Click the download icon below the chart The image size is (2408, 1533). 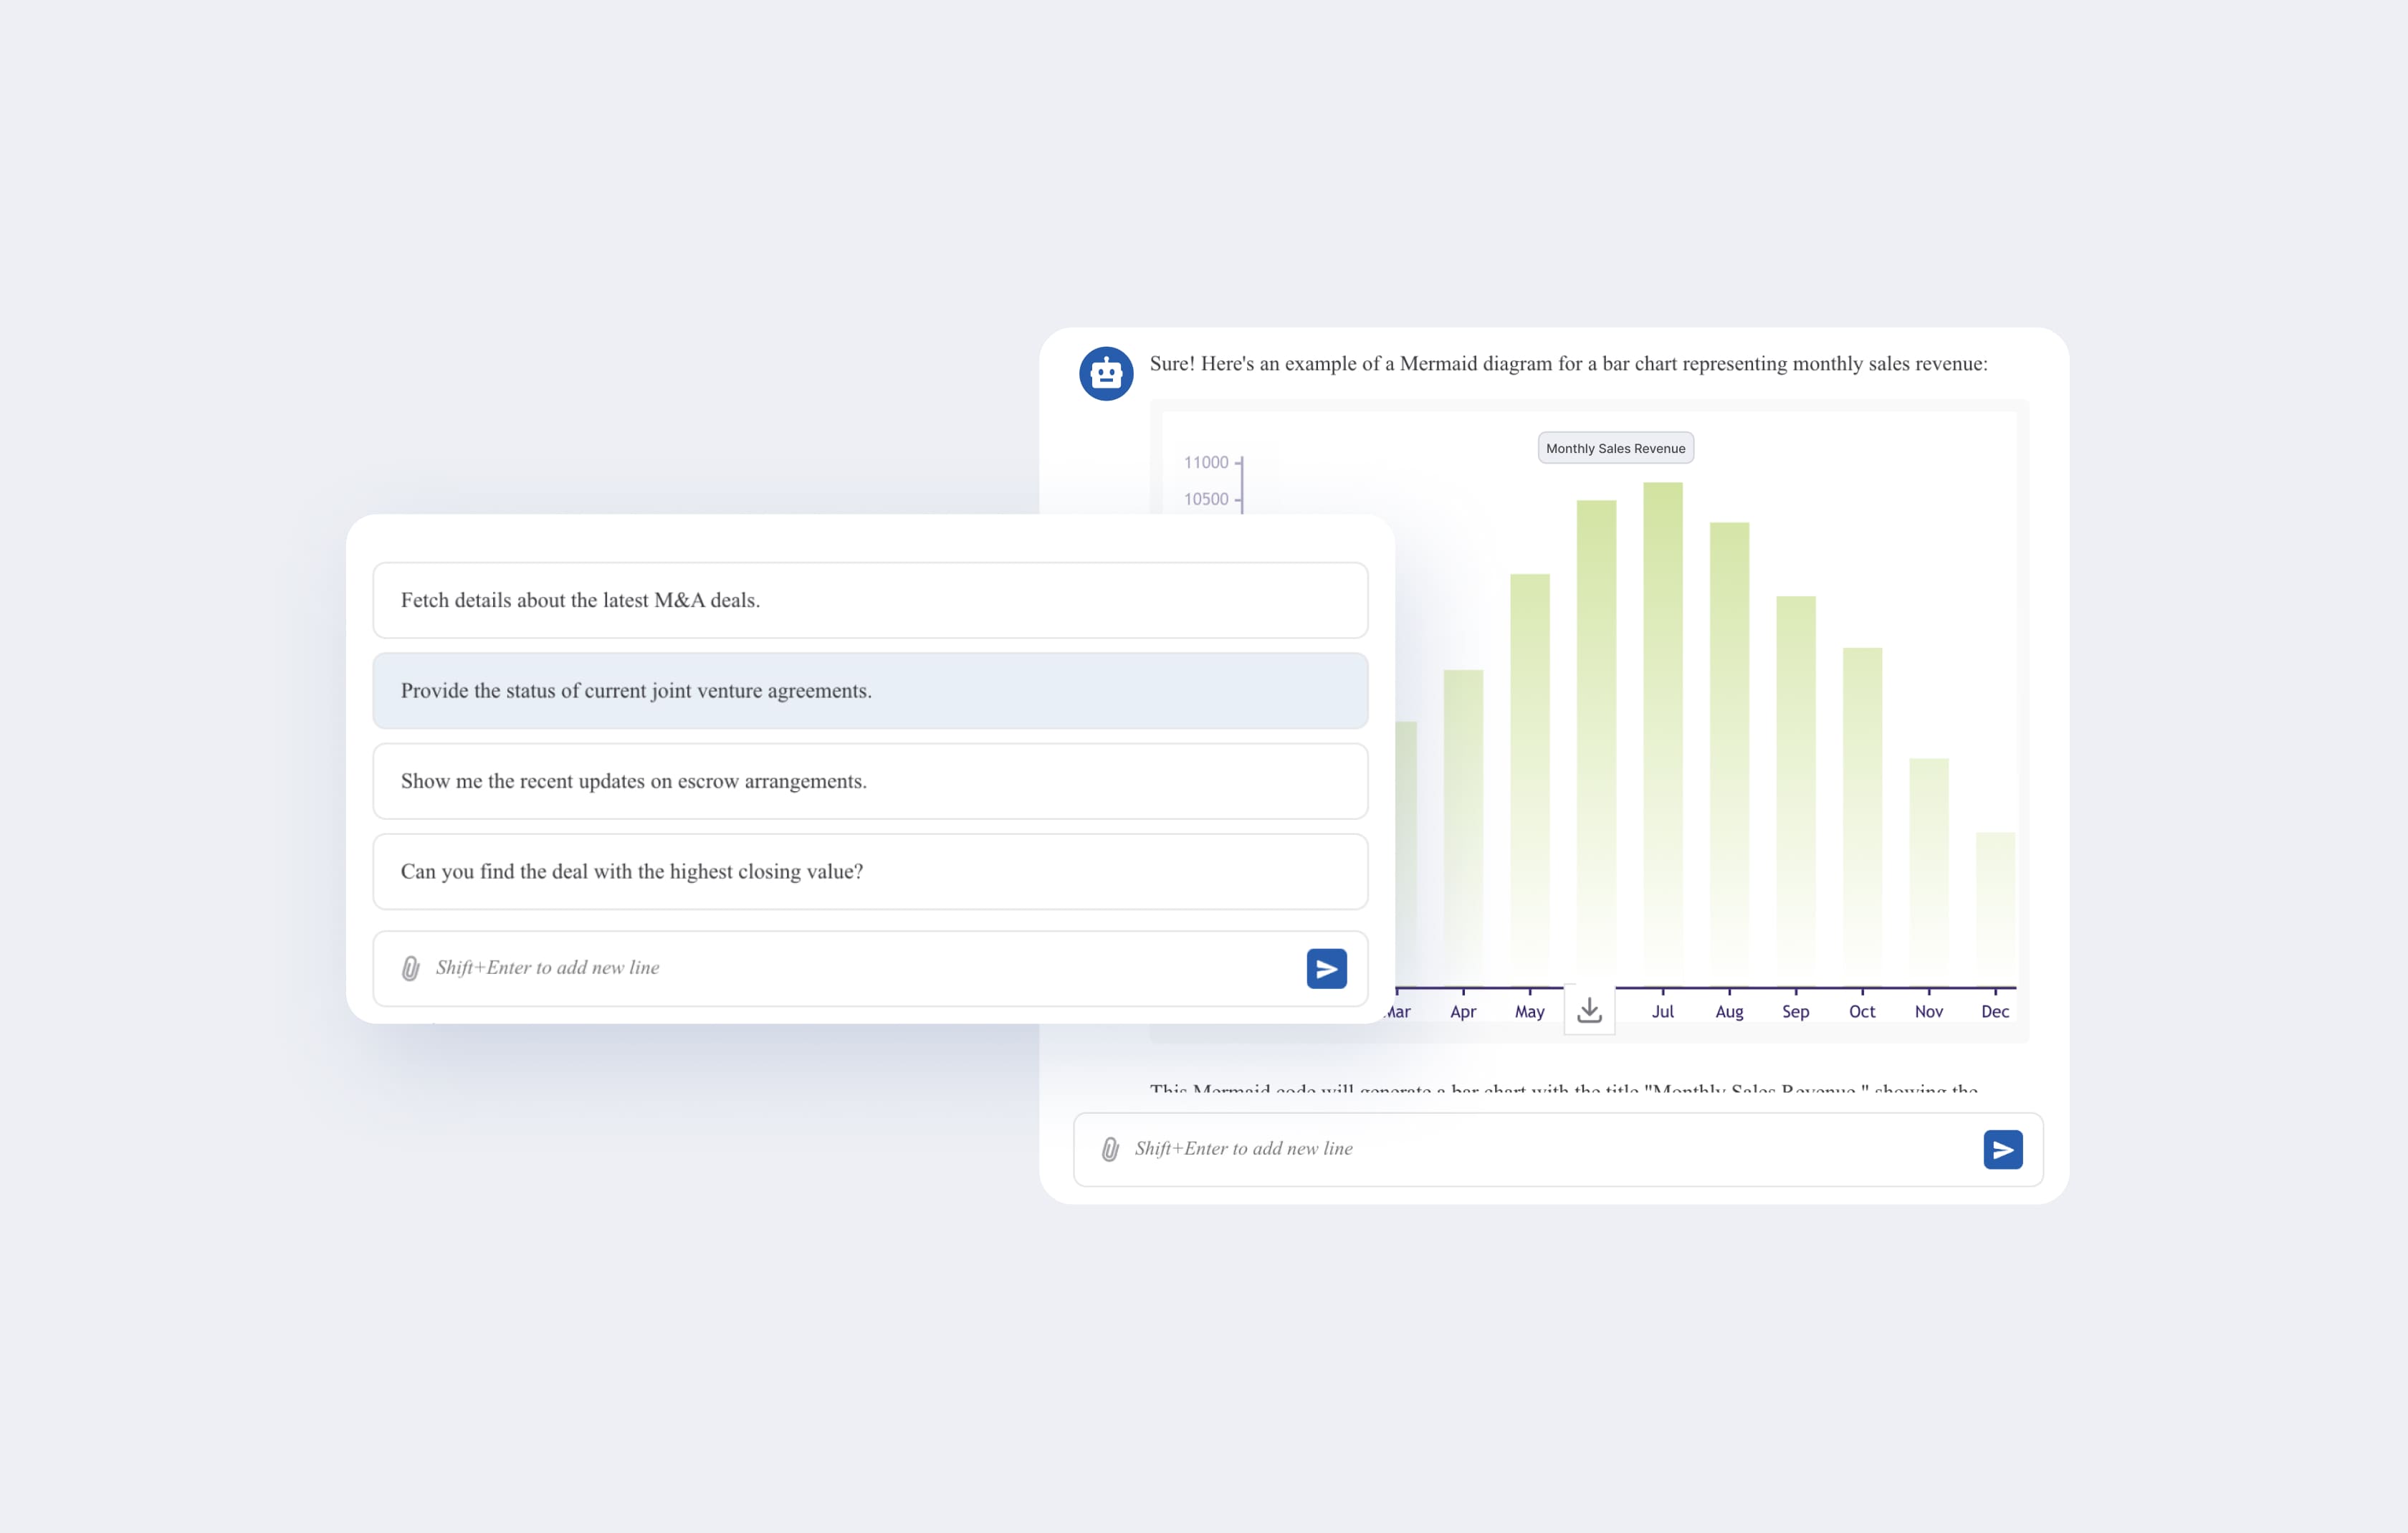point(1589,1010)
